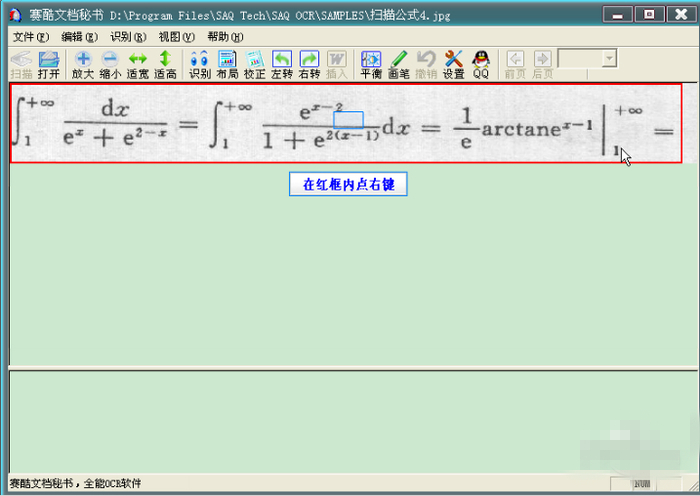Close the 赛酷文档秘书 window
This screenshot has height=496, width=700.
681,15
